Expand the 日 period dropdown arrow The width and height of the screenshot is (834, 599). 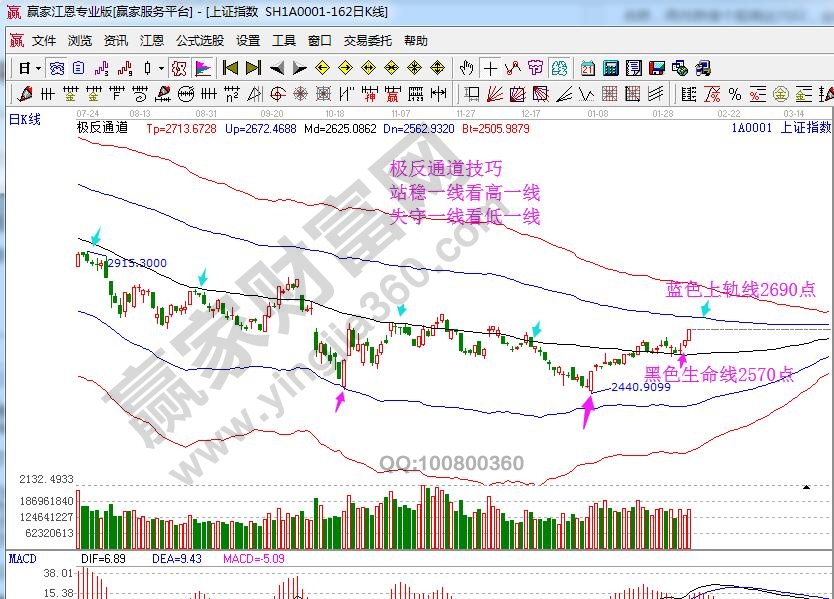pos(38,68)
